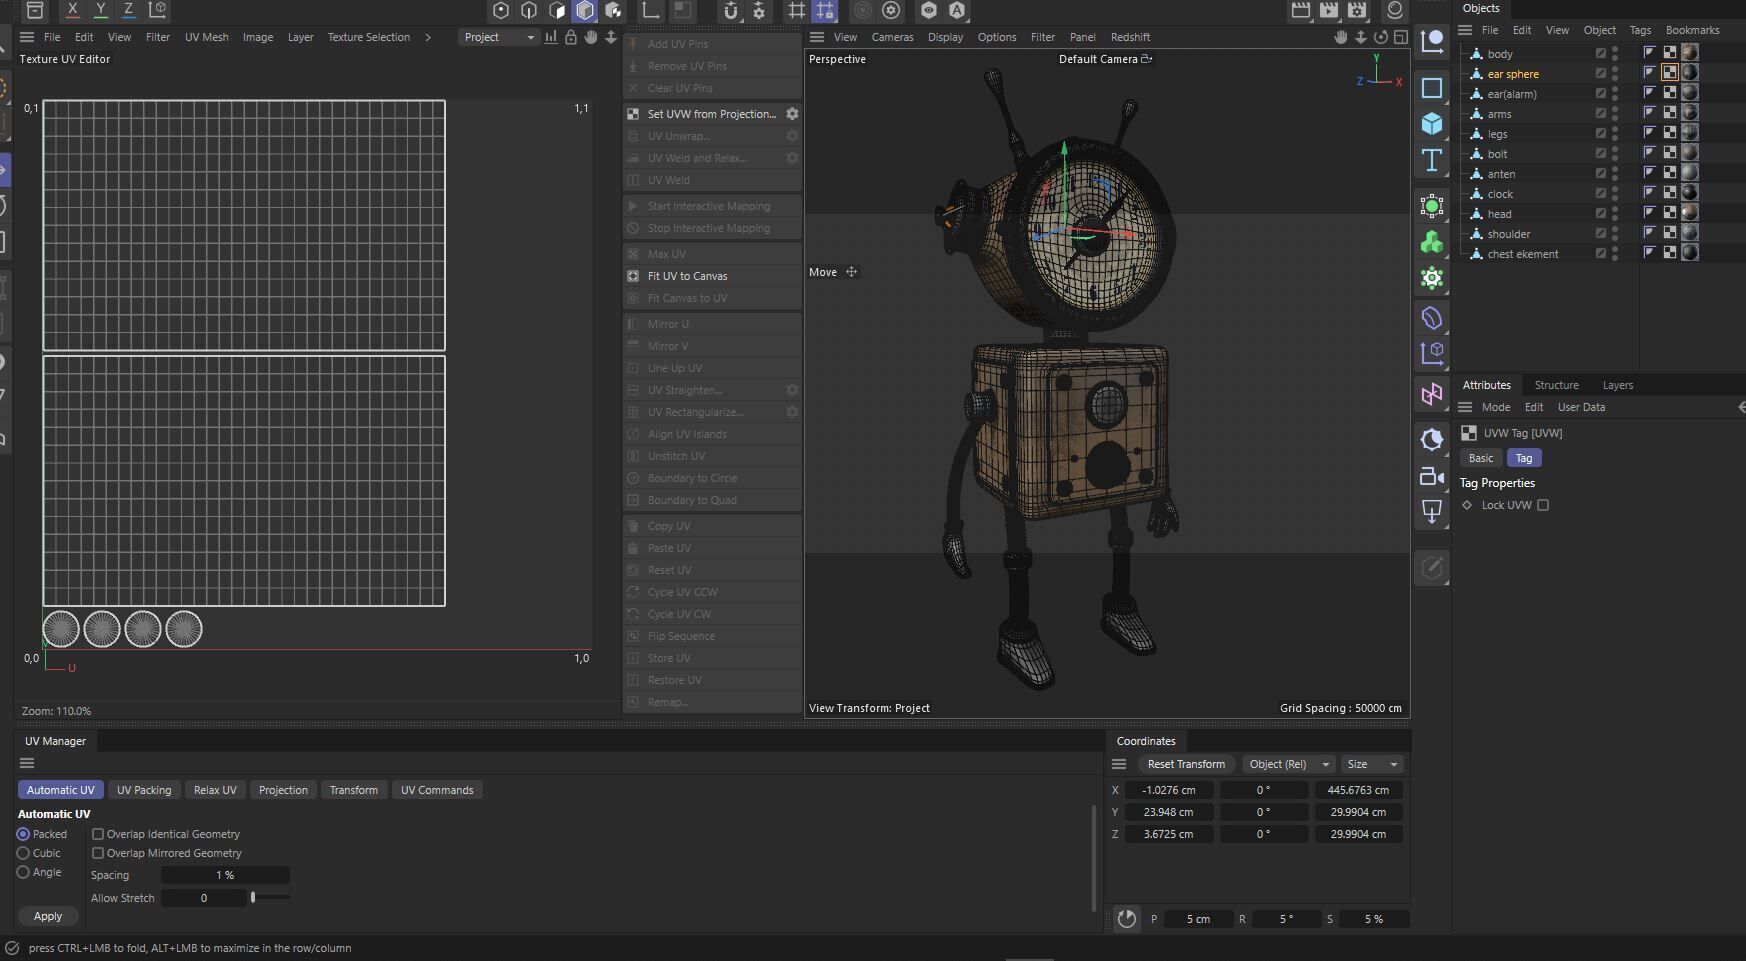Select the Angle radio button
Image resolution: width=1746 pixels, height=961 pixels.
[x=23, y=872]
